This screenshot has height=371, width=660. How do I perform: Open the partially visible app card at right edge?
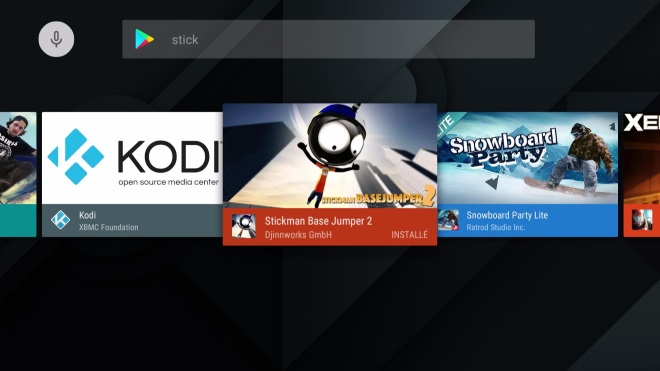(x=641, y=174)
